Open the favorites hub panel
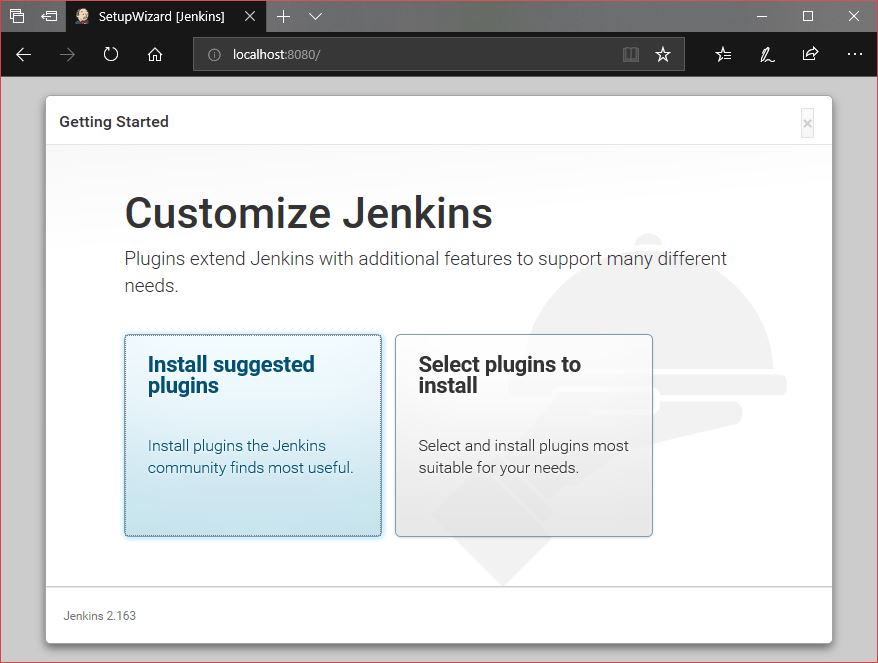 coord(723,55)
